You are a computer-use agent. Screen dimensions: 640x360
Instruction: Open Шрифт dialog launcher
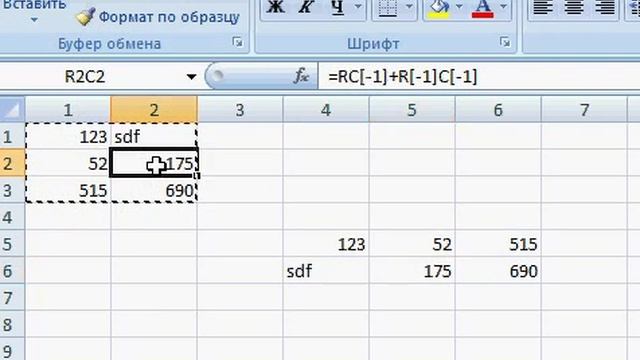pyautogui.click(x=505, y=42)
